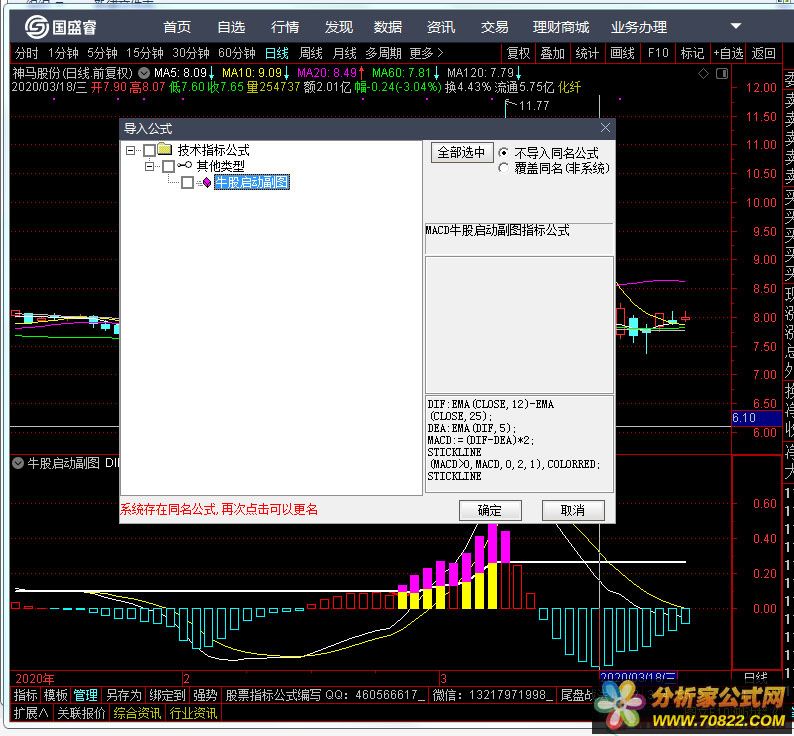
Task: Click the 其他类型 node connector icon
Action: pos(185,165)
